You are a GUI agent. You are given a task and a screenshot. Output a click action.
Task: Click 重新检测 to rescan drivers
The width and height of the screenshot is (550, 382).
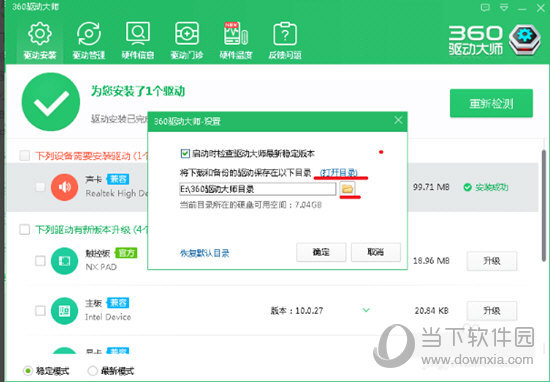[x=491, y=103]
